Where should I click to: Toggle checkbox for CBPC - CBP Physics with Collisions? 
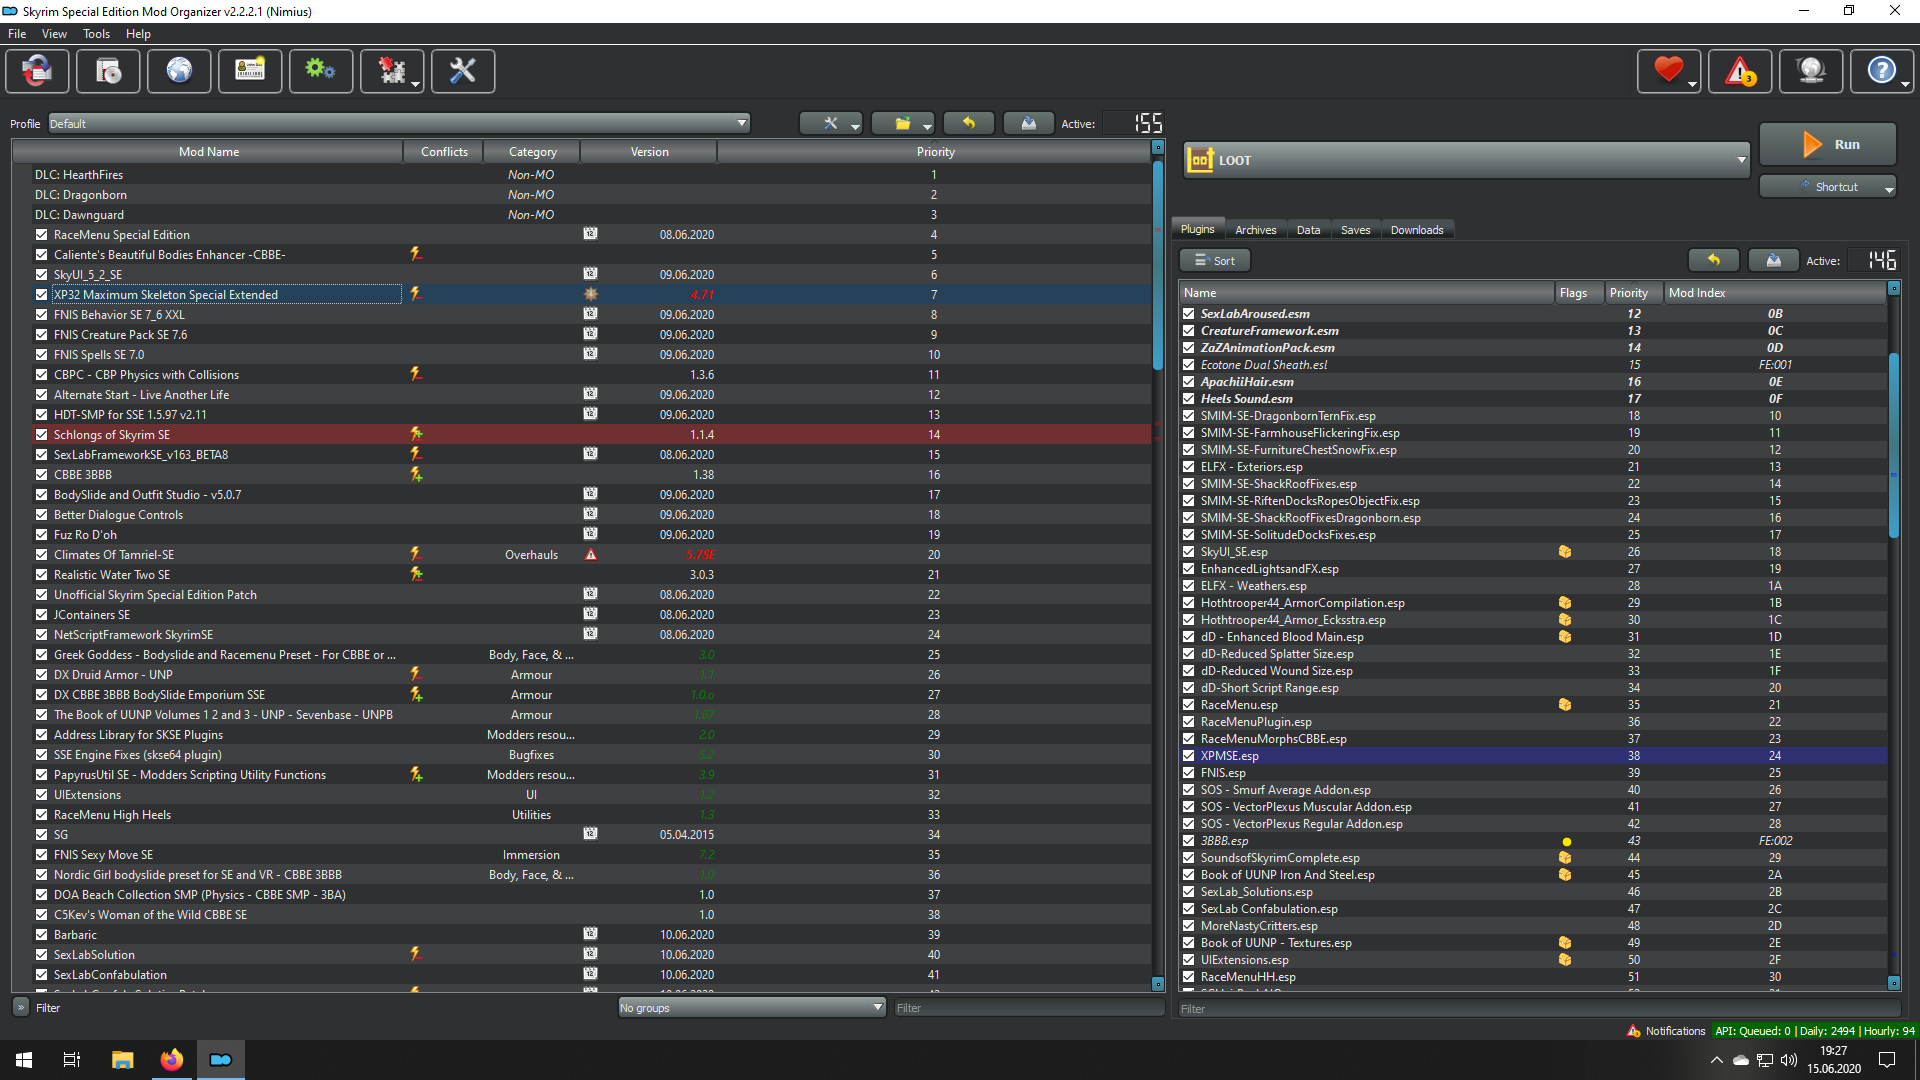point(38,375)
